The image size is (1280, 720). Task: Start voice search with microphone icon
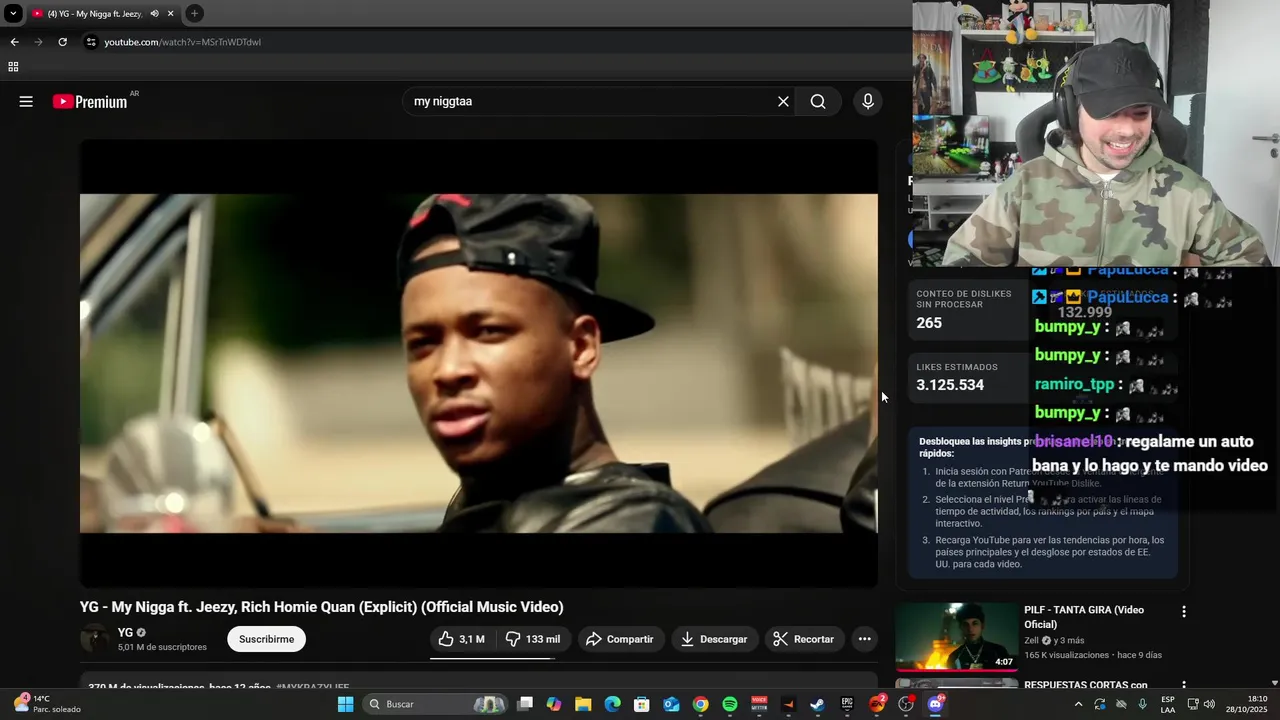pyautogui.click(x=867, y=101)
